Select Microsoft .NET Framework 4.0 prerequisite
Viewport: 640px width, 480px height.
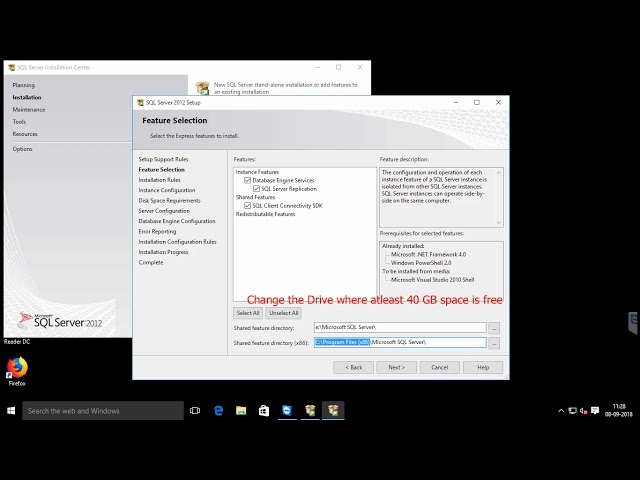point(428,254)
